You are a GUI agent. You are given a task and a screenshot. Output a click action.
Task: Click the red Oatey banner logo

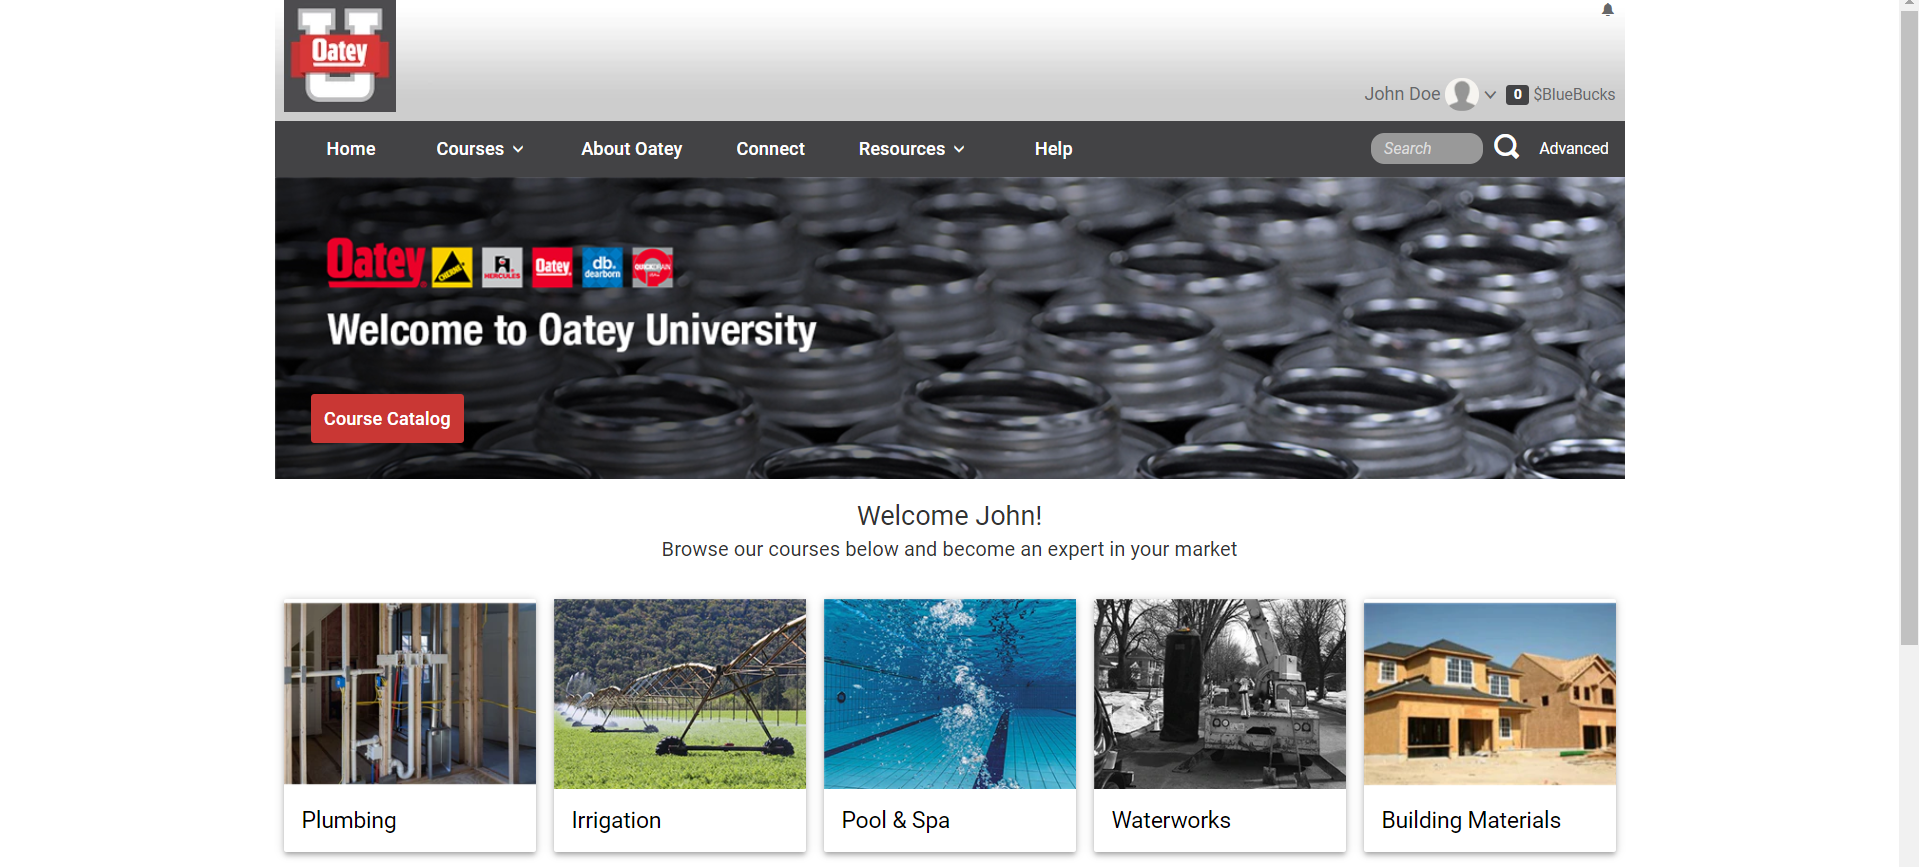[x=376, y=263]
